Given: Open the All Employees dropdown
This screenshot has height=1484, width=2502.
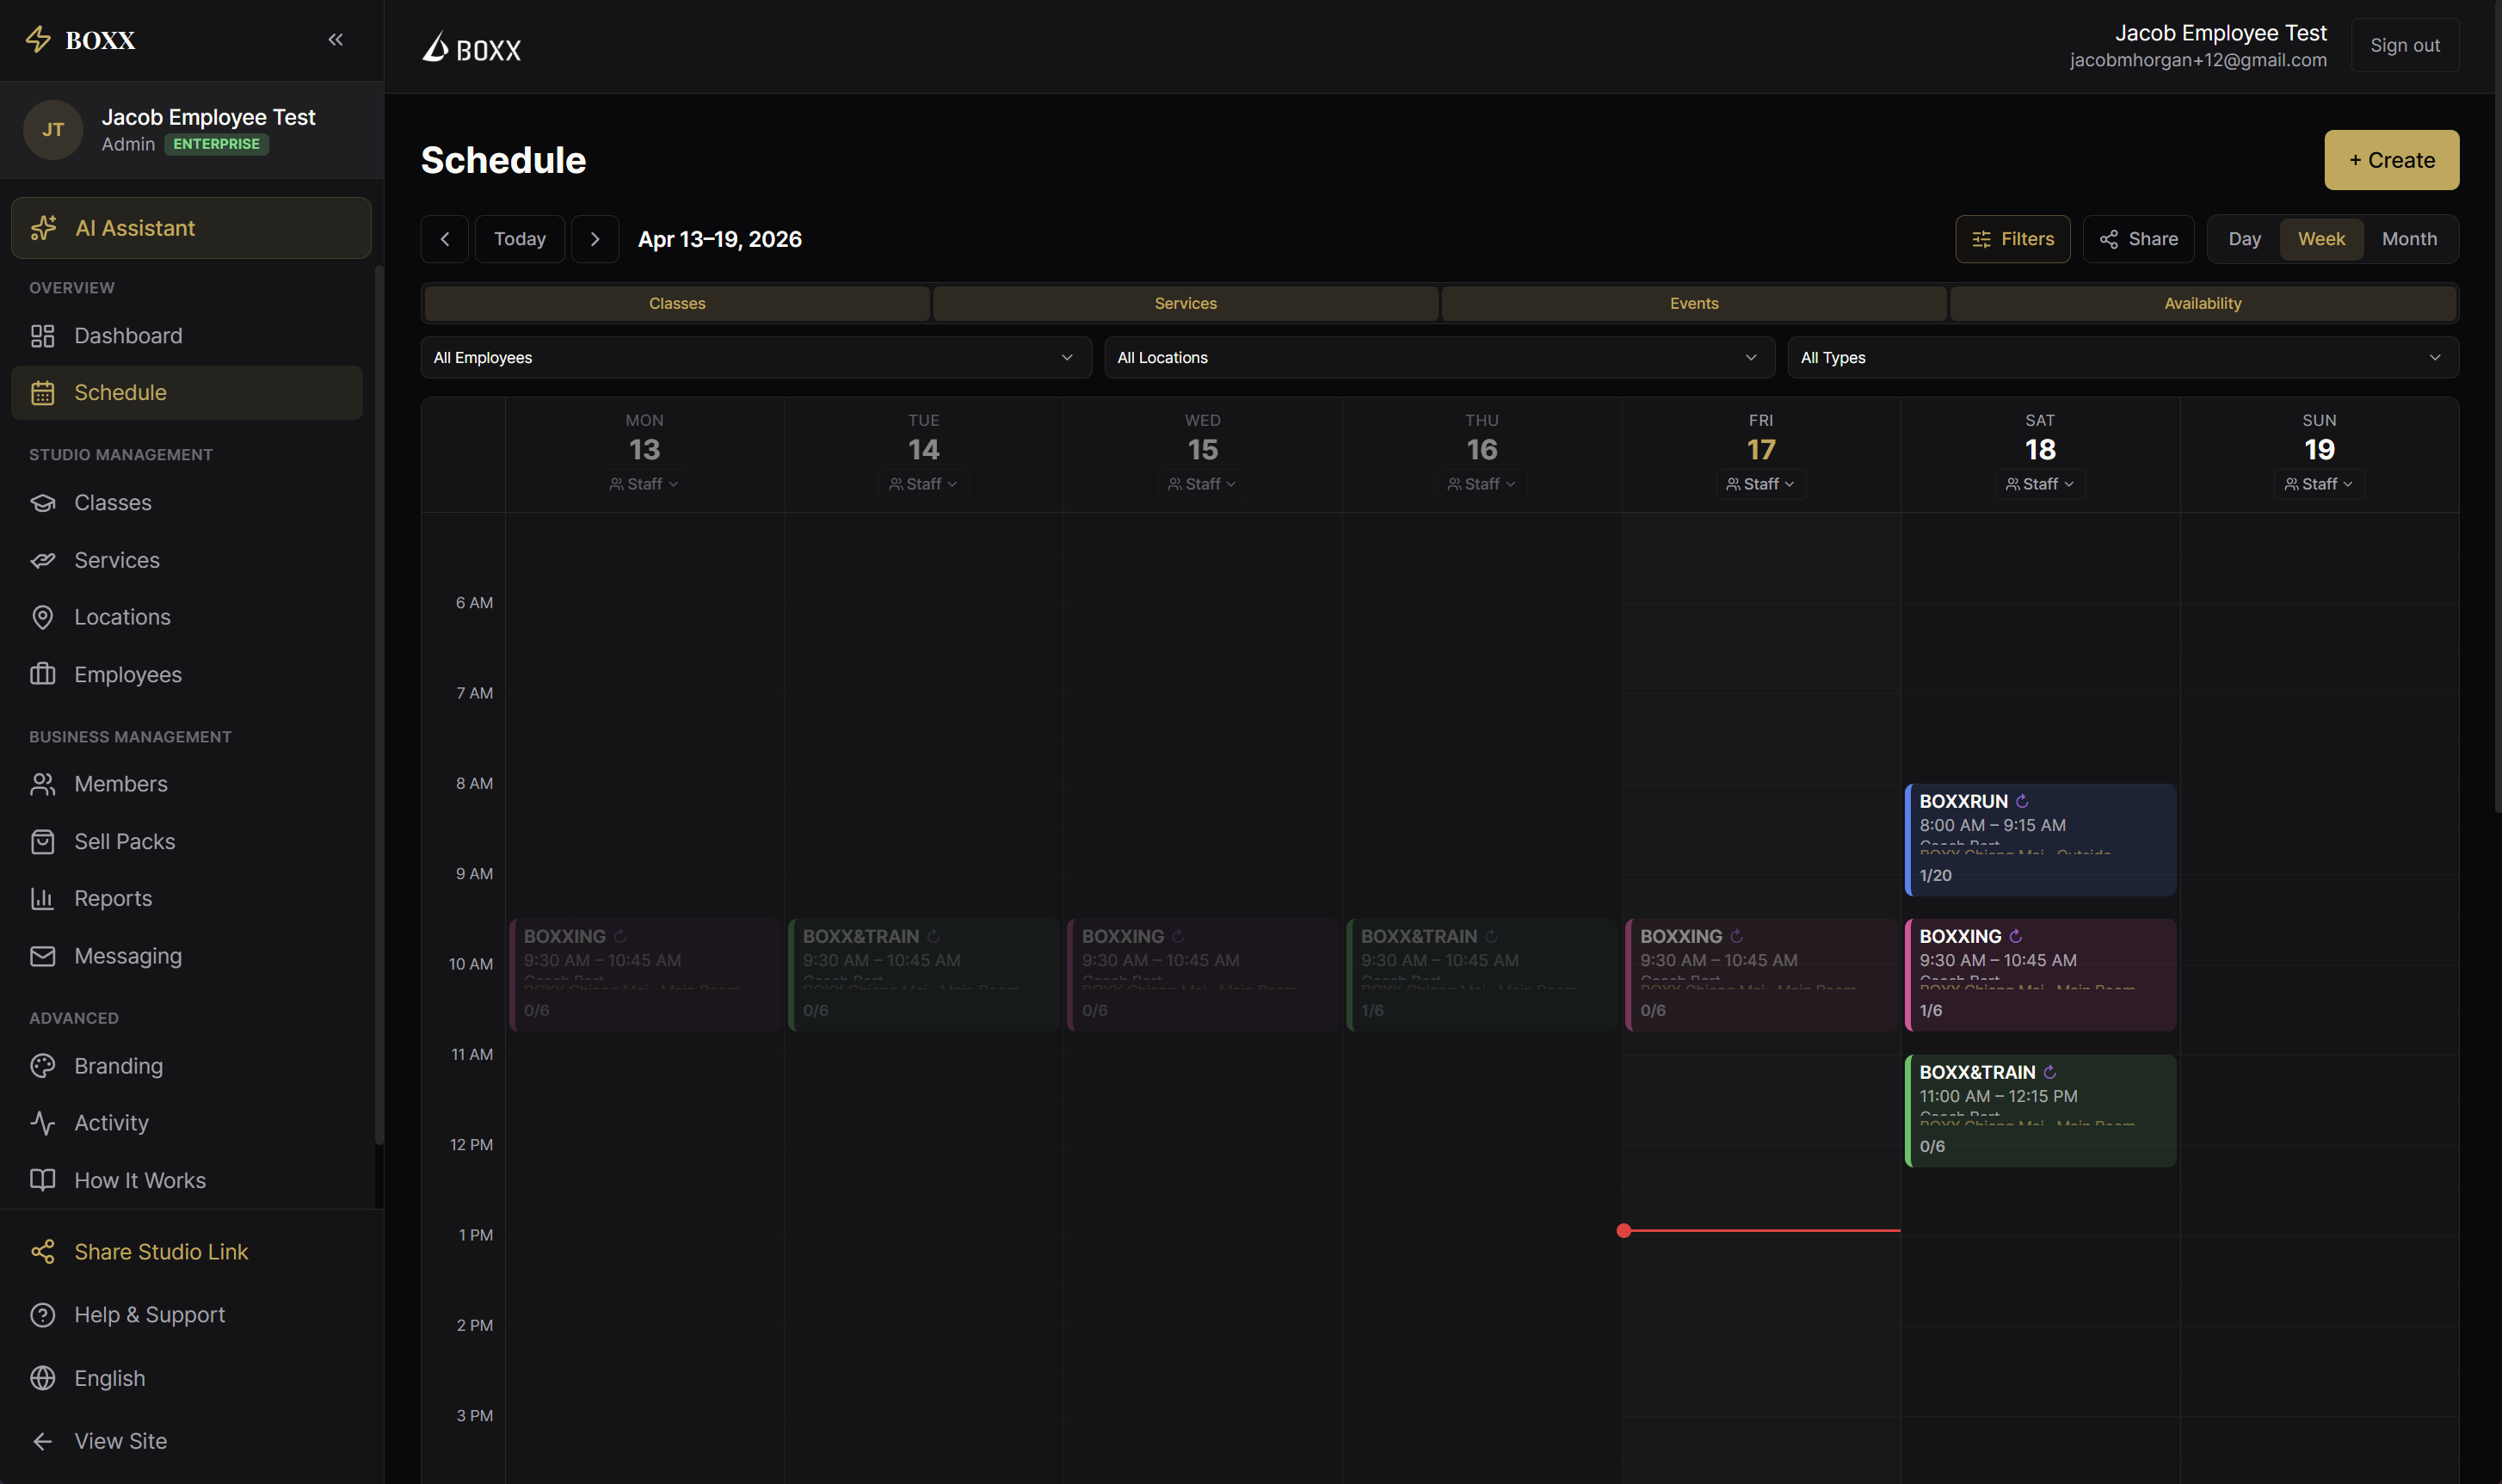Looking at the screenshot, I should (x=756, y=358).
